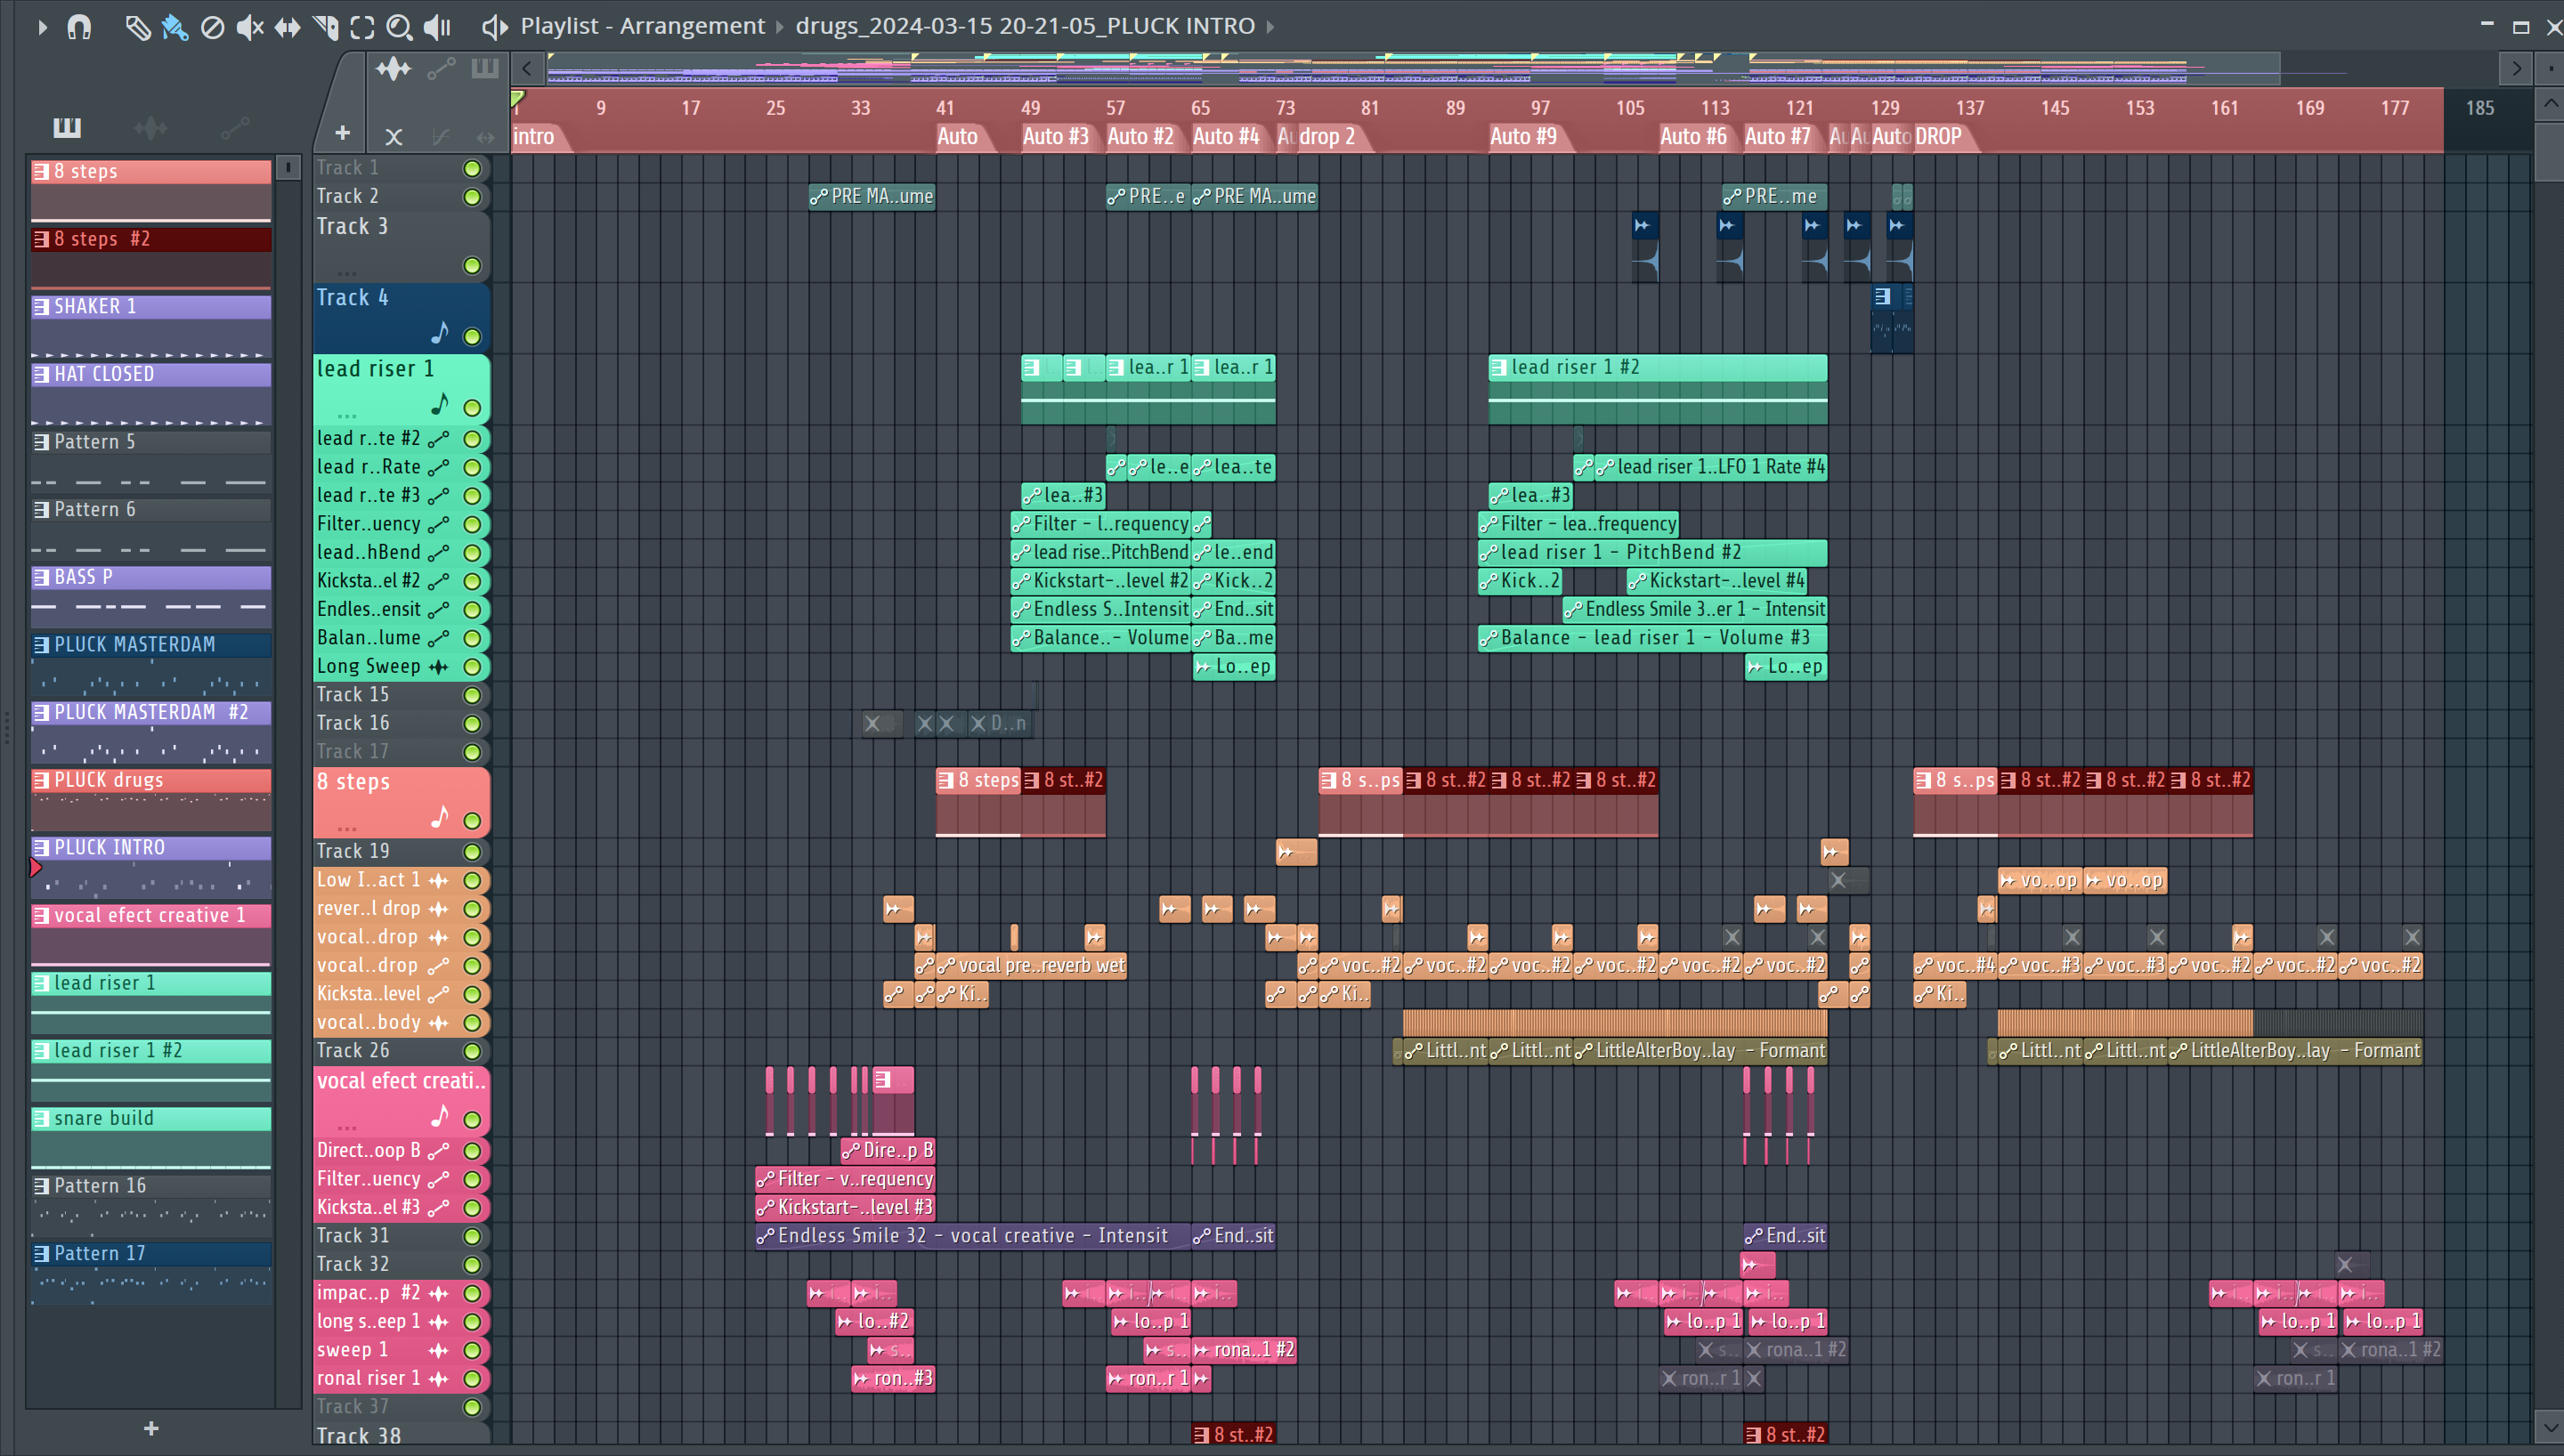Click Endless Smile 32 vocal creative automation clip
The width and height of the screenshot is (2564, 1456).
(x=972, y=1236)
